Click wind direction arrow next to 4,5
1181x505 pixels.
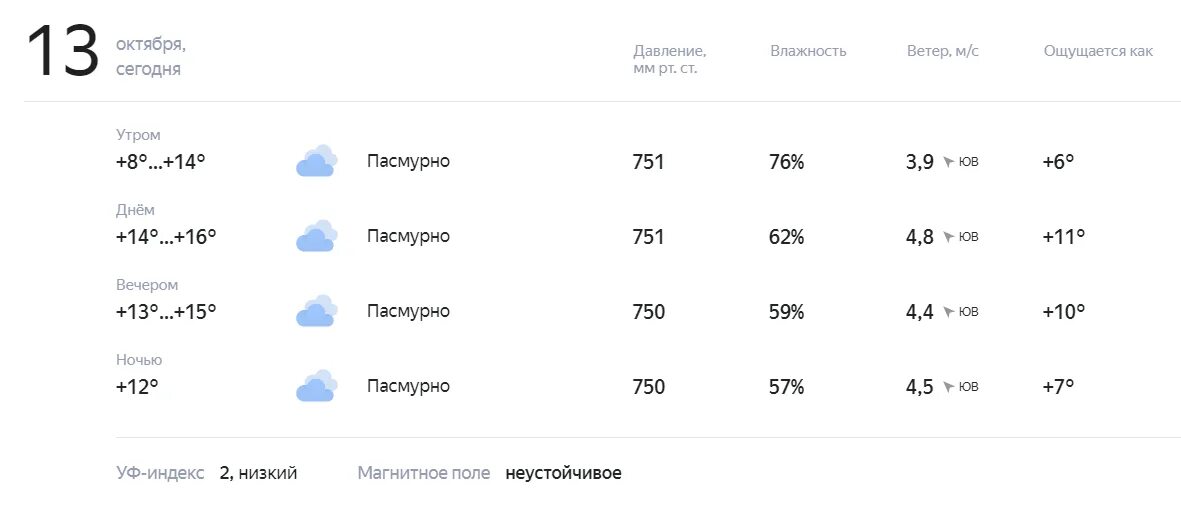pyautogui.click(x=948, y=387)
